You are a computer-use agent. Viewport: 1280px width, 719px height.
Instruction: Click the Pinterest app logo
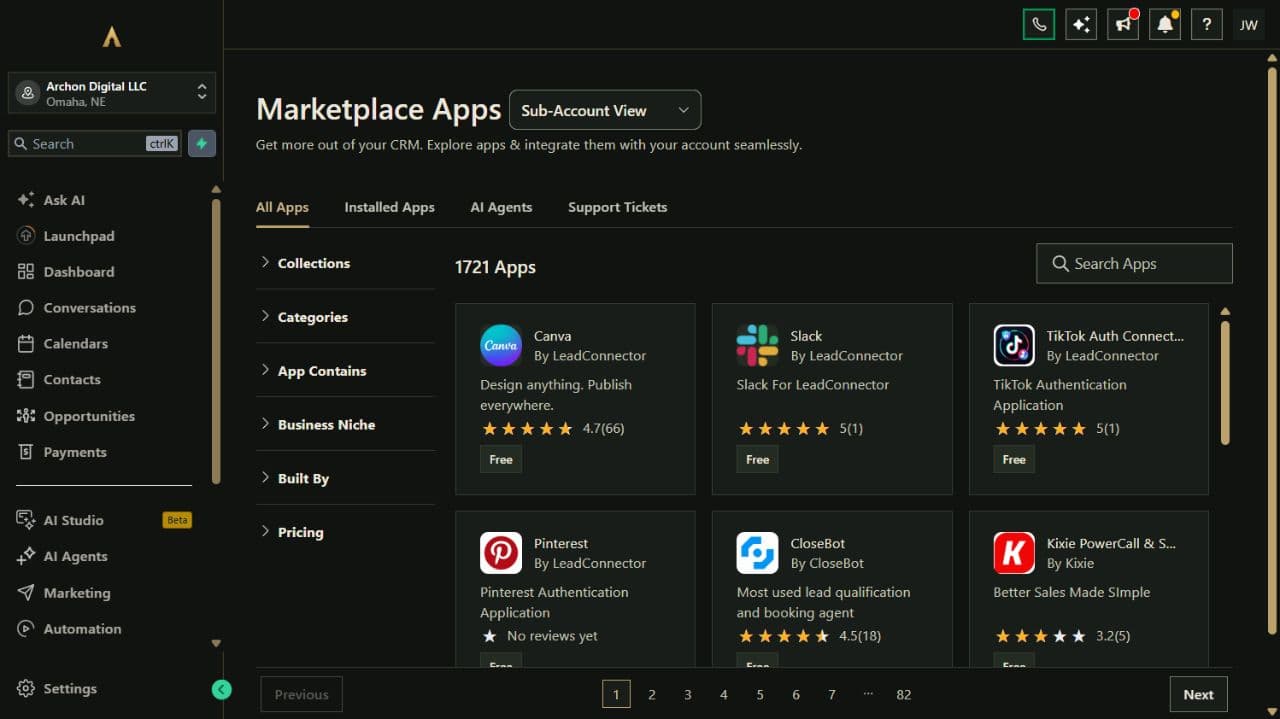[501, 553]
